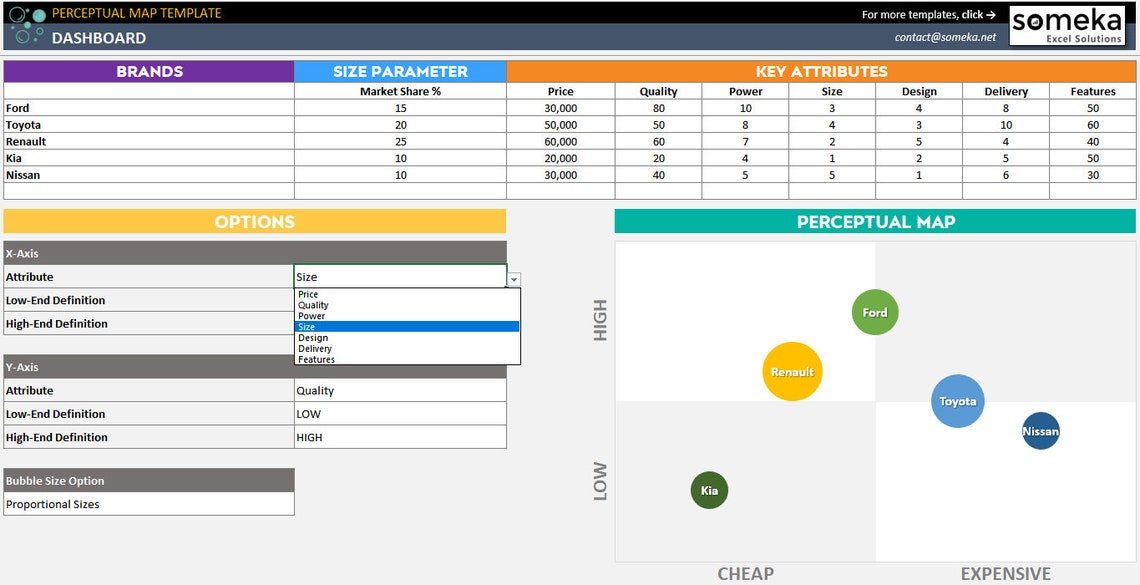This screenshot has height=585, width=1140.
Task: Select the Y-Axis Attribute cell showing Quality
Action: (398, 390)
